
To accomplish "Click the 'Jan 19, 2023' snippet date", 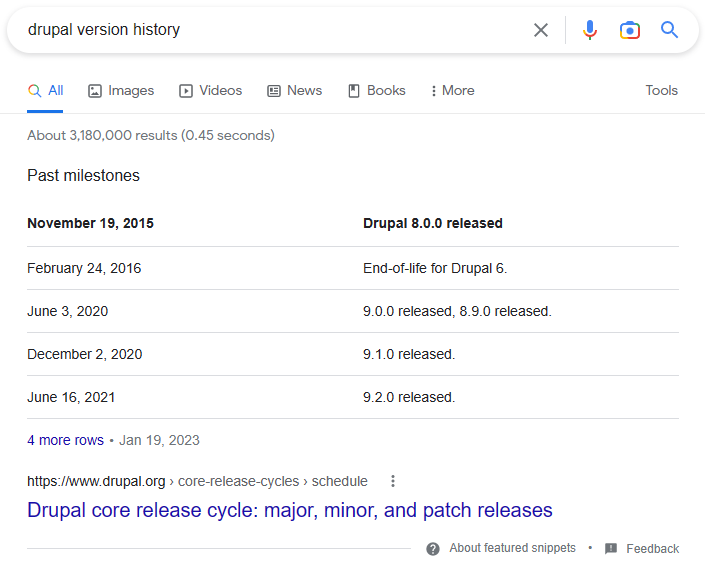I will [x=159, y=440].
